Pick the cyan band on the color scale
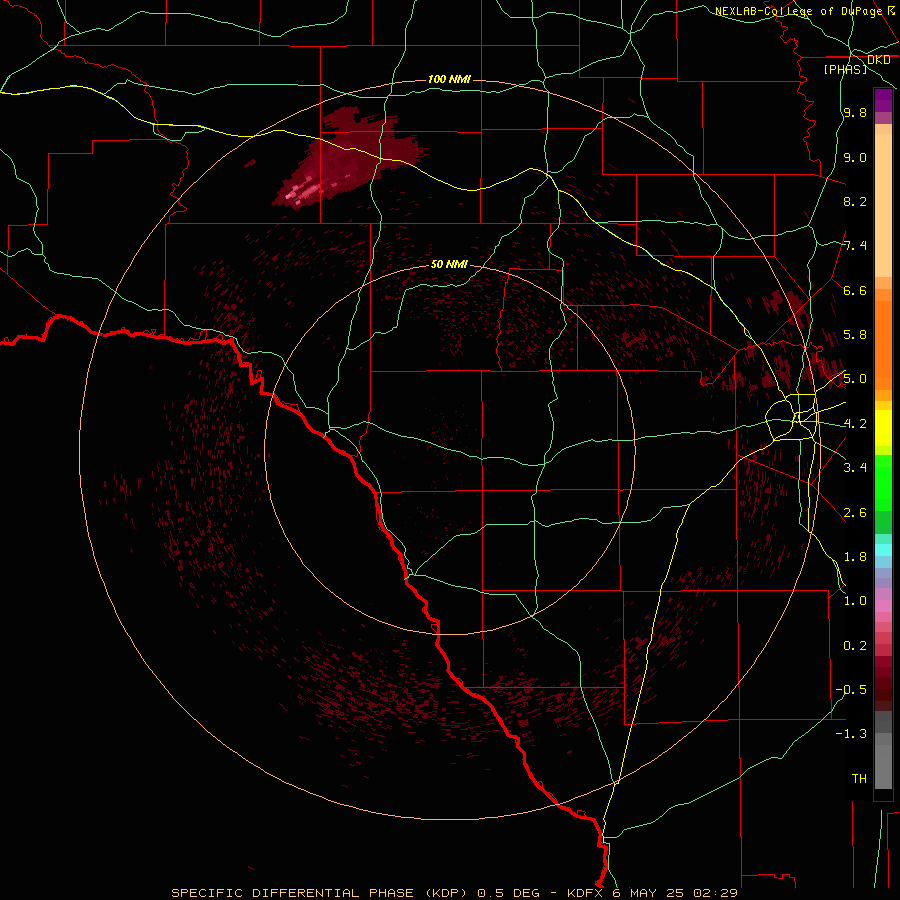This screenshot has height=900, width=900. pos(883,550)
